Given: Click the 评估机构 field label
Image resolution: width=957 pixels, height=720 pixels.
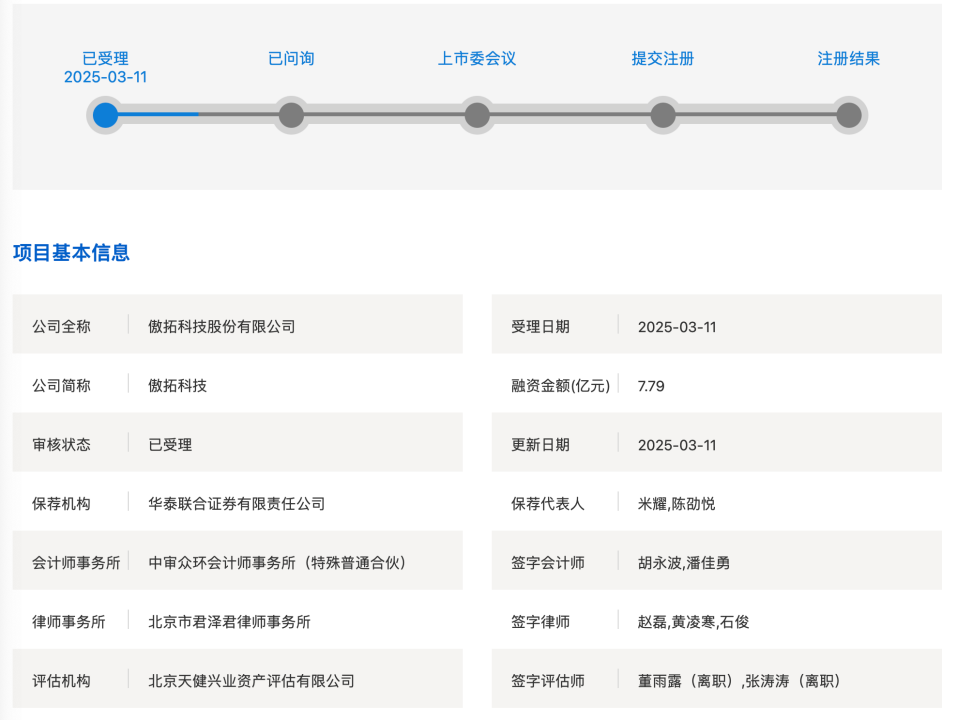Looking at the screenshot, I should pos(61,681).
